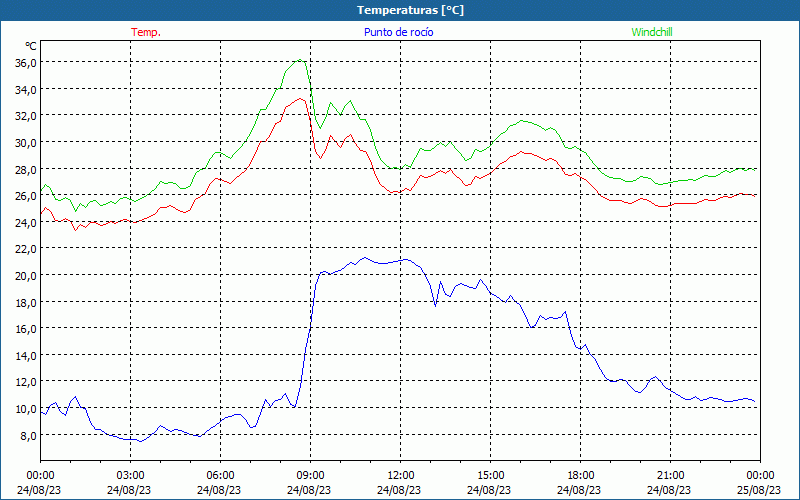Click the °C unit label on the axis
The image size is (800, 500).
[x=31, y=46]
